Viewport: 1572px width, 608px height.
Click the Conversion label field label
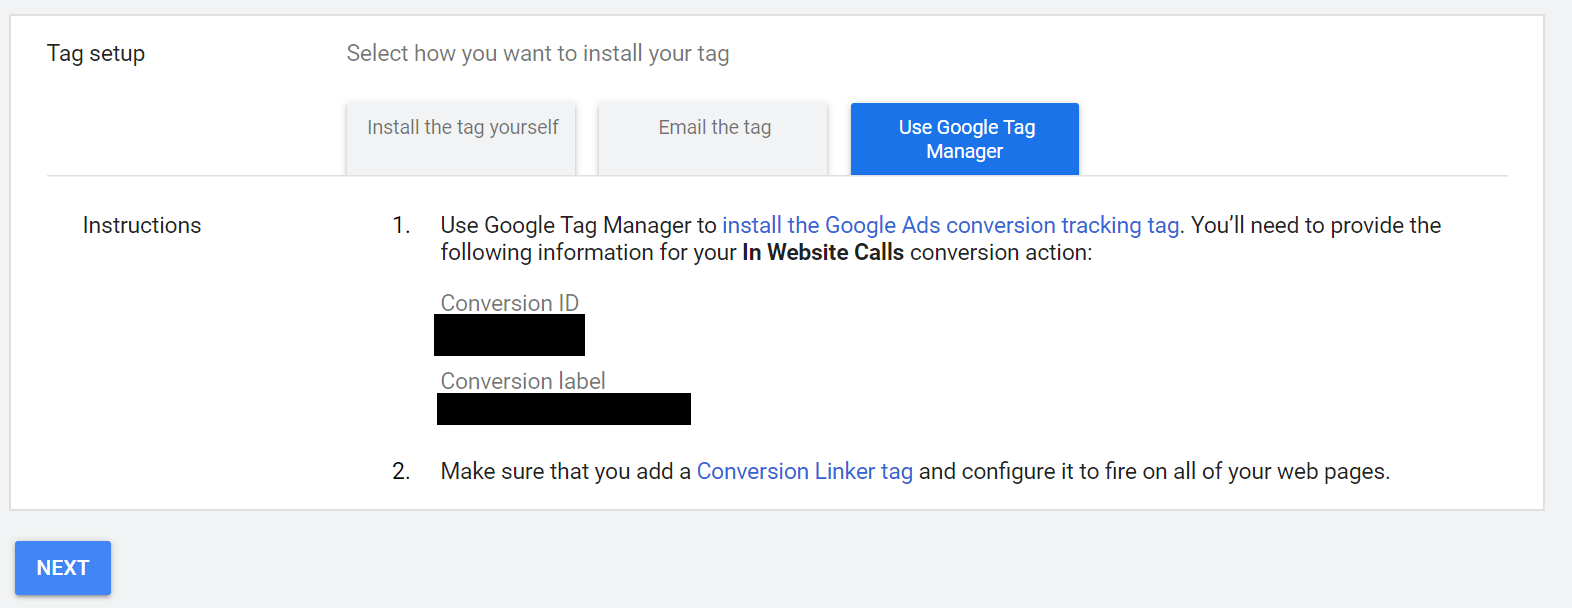pyautogui.click(x=523, y=381)
